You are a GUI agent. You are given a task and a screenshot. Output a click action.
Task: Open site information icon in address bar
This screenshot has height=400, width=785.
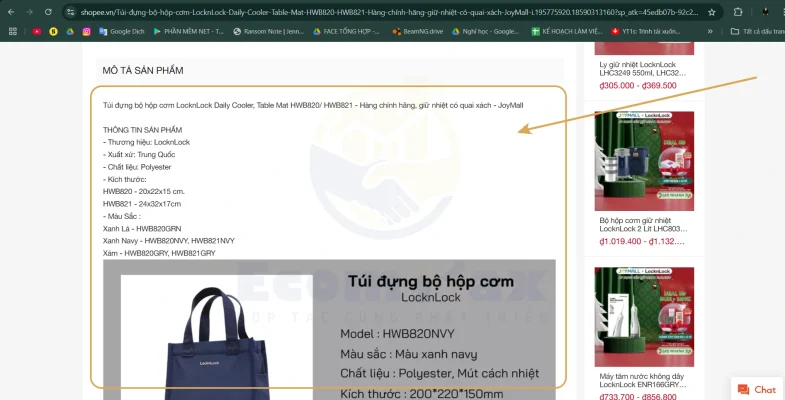71,12
